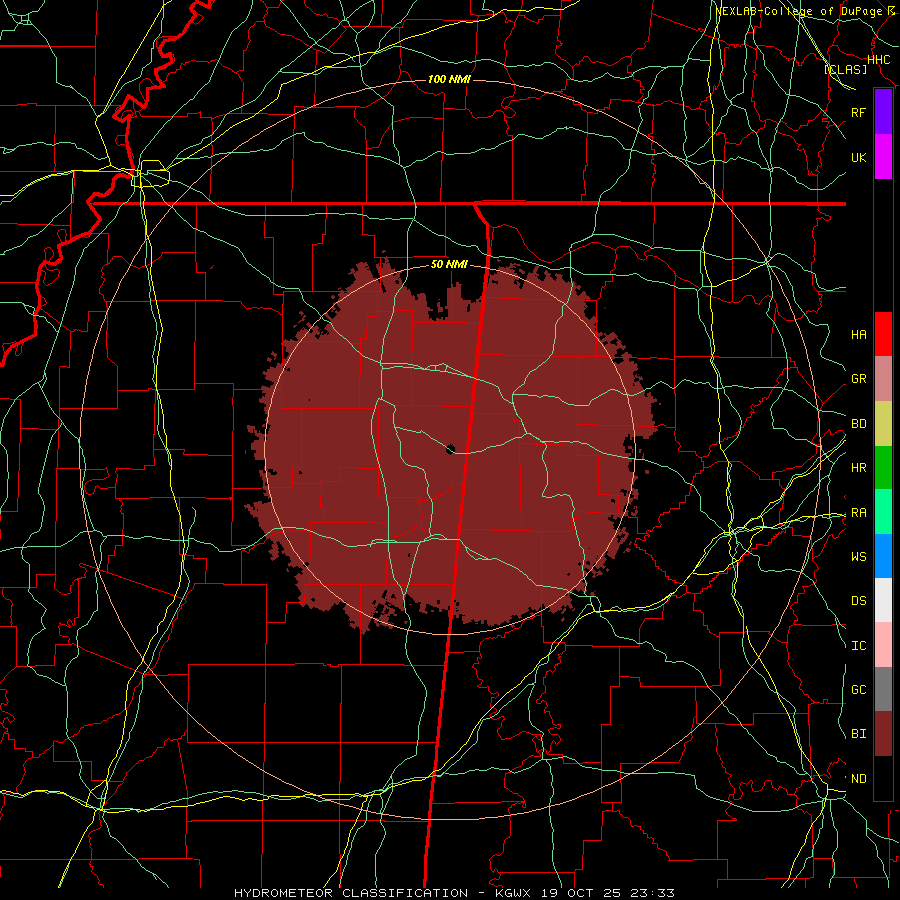Click the IC light pink legend swatch

pyautogui.click(x=883, y=645)
